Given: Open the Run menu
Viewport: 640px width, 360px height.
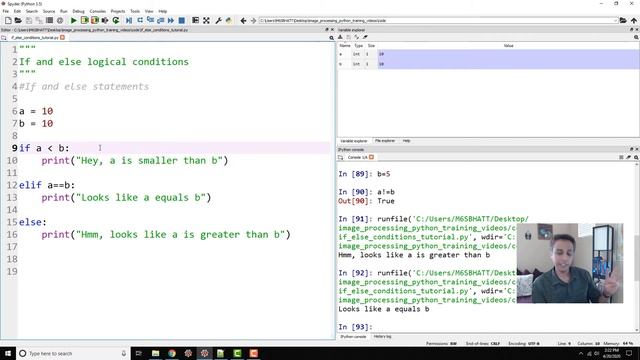Looking at the screenshot, I should [x=64, y=11].
